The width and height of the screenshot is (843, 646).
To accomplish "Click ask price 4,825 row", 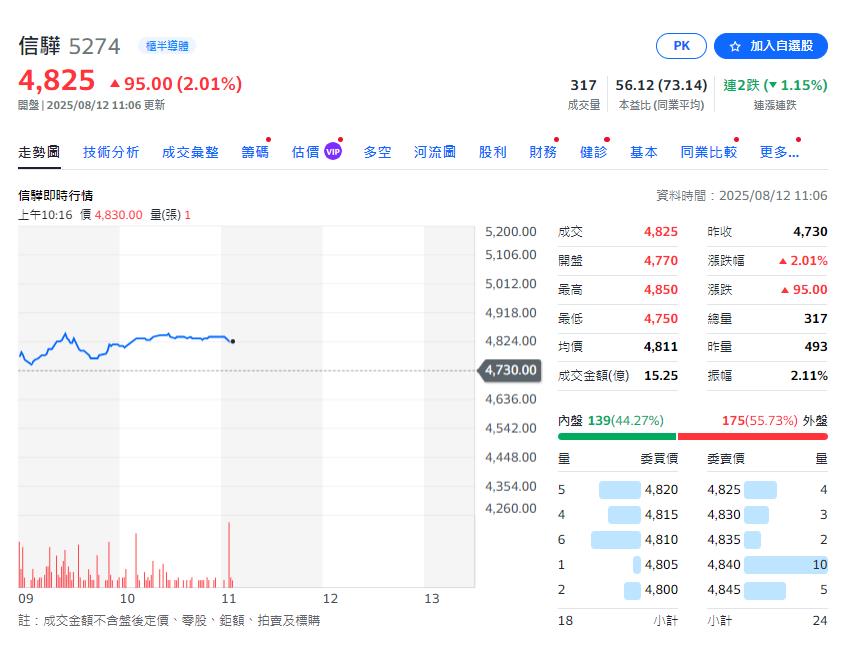I will (x=767, y=490).
